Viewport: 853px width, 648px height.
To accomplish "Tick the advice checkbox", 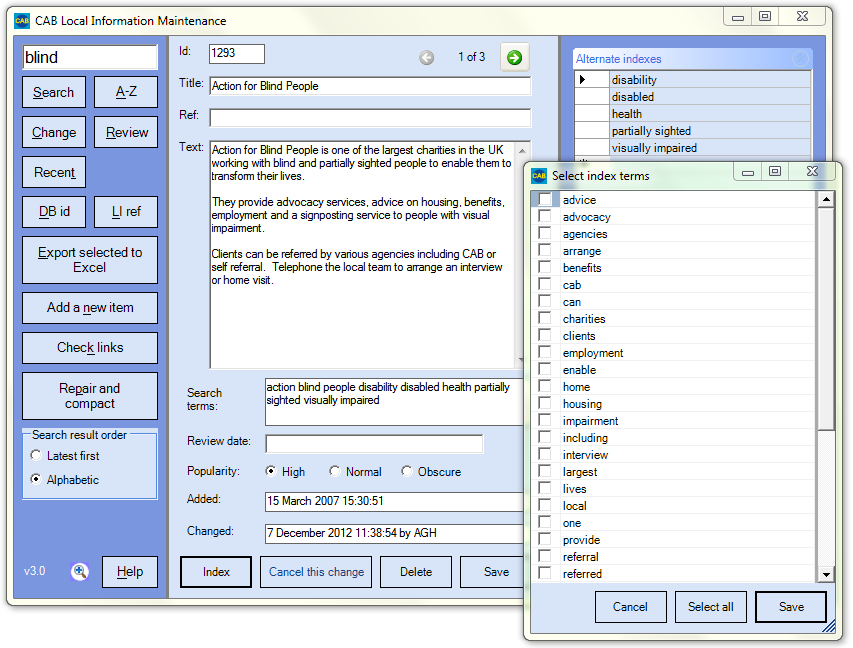I will (545, 199).
